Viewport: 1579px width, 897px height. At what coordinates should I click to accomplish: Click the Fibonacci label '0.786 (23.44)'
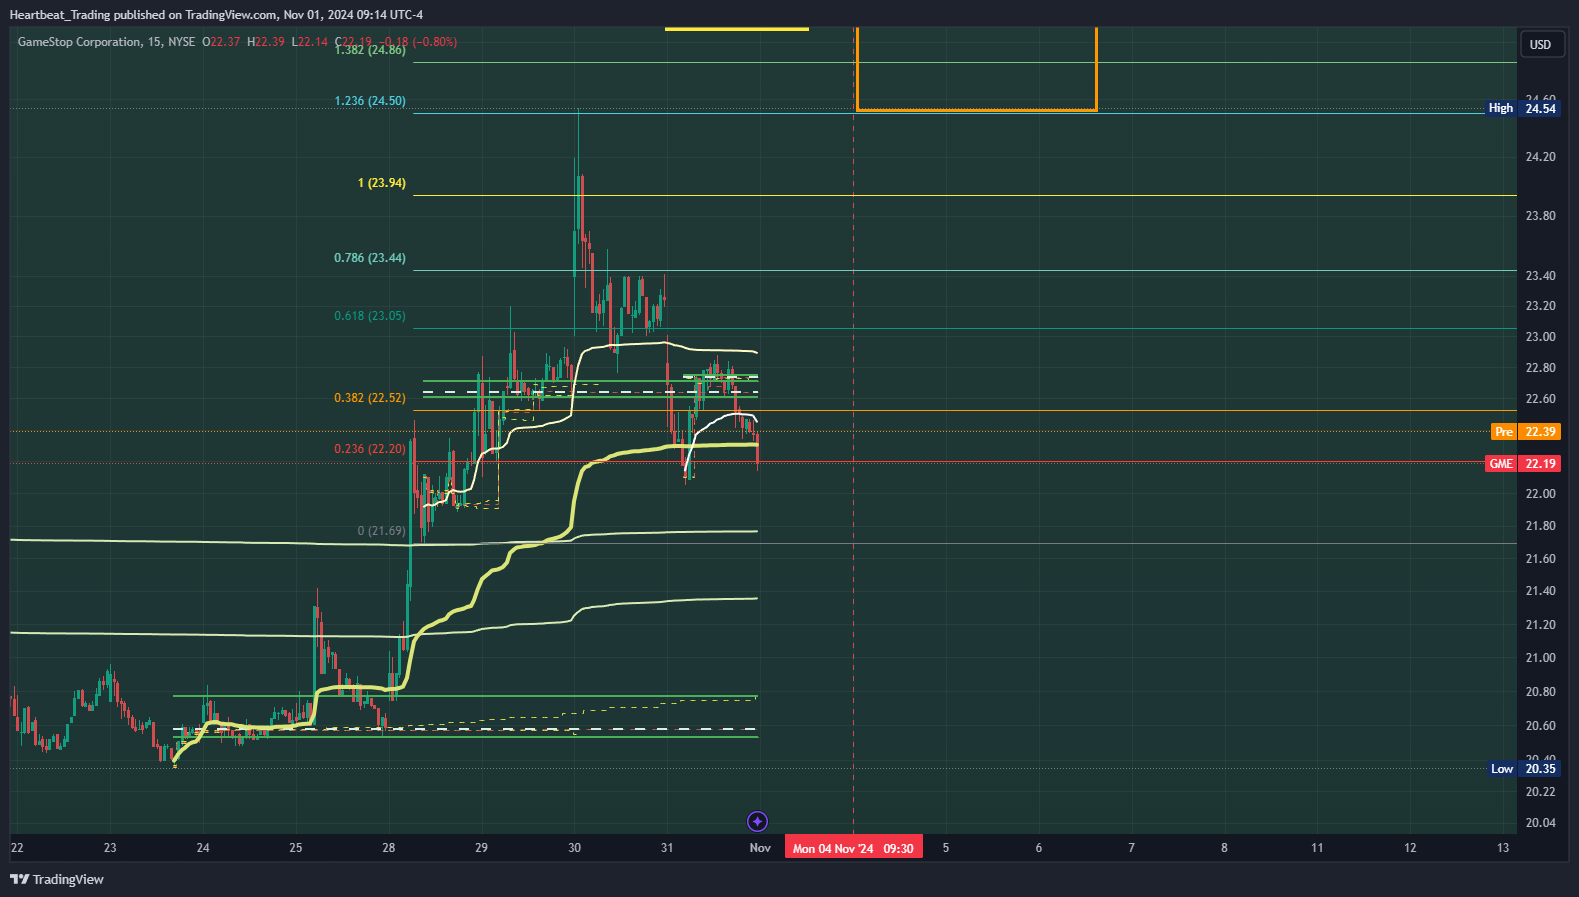(x=370, y=258)
